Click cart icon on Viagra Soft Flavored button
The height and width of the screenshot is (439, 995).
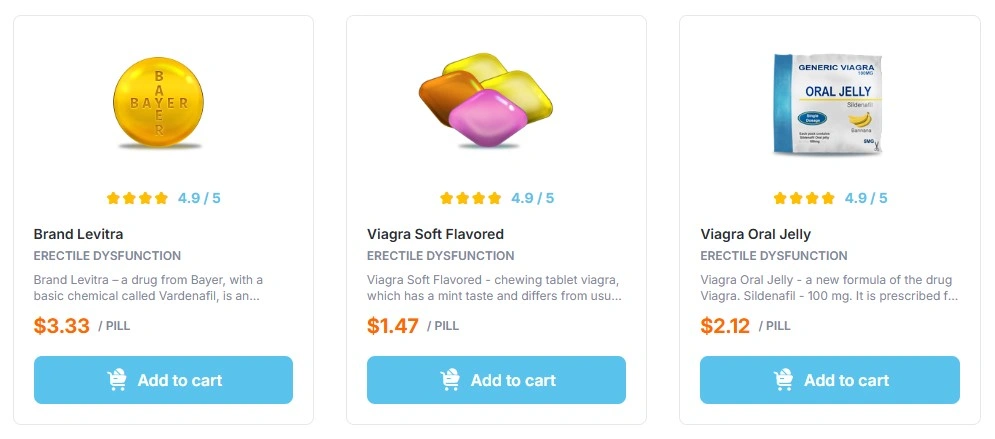pyautogui.click(x=450, y=380)
